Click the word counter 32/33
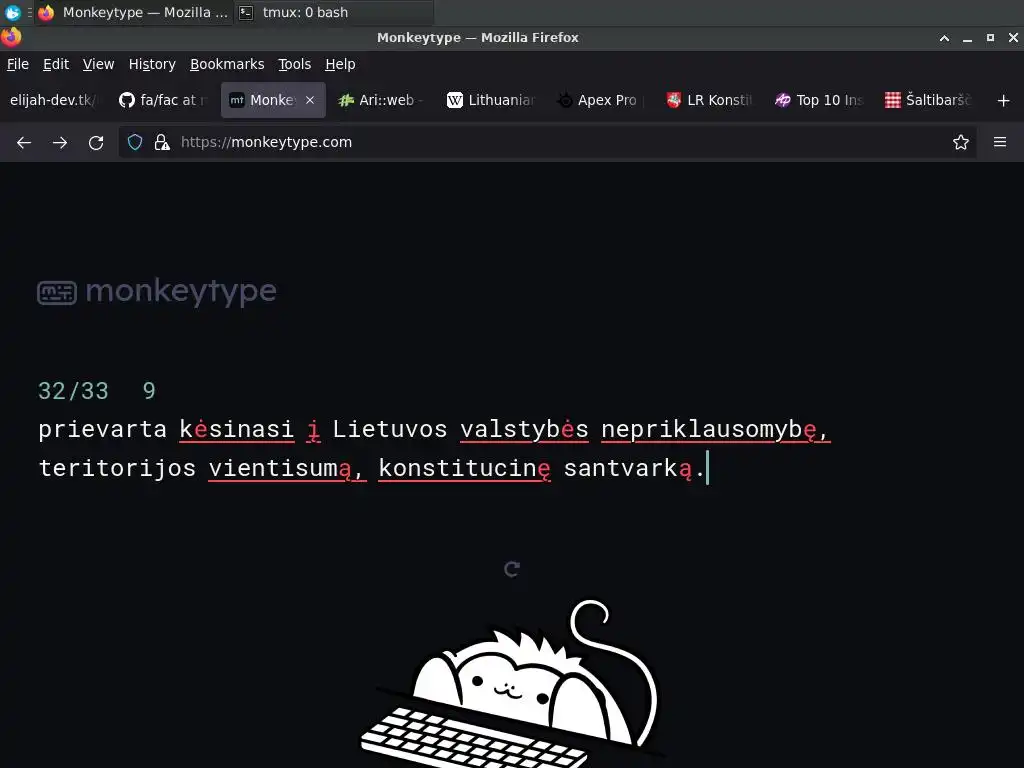Screen dimensions: 1024x768 point(73,391)
